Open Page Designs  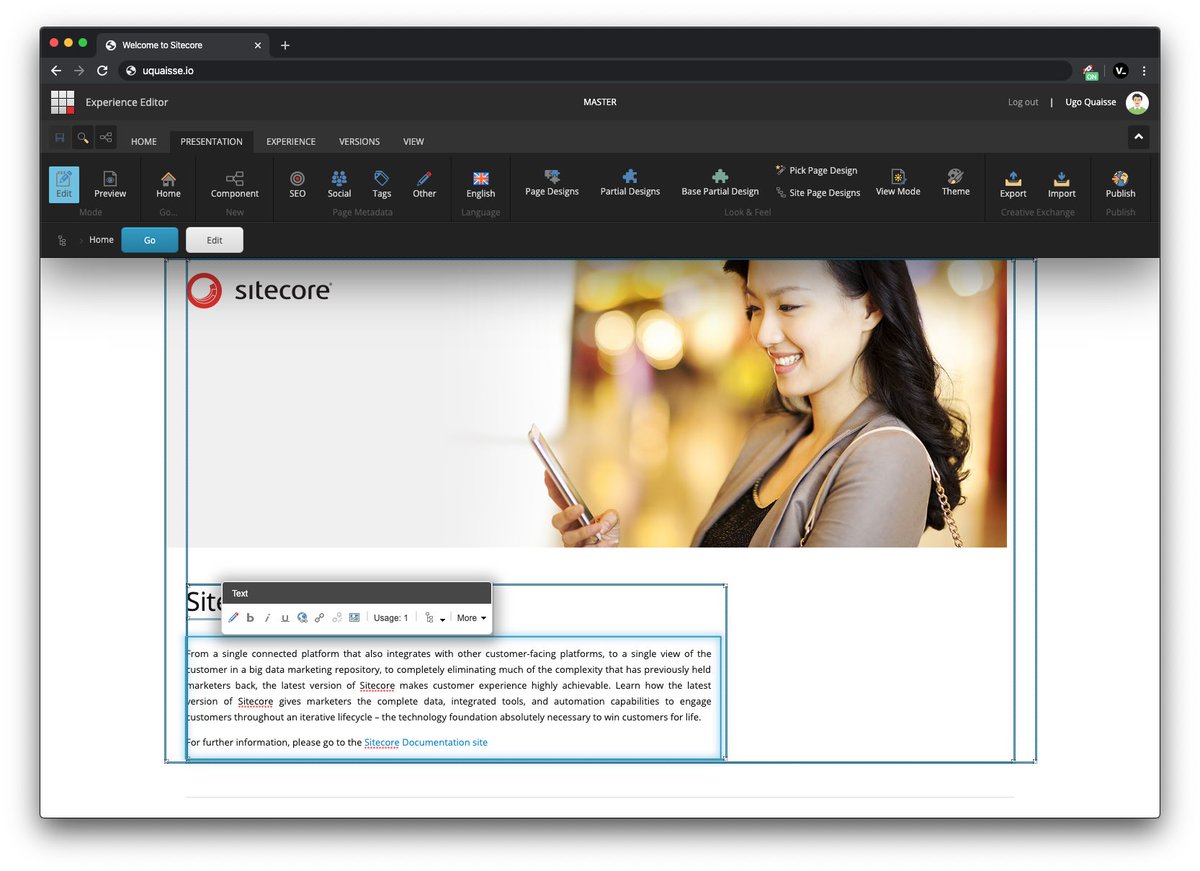[552, 183]
